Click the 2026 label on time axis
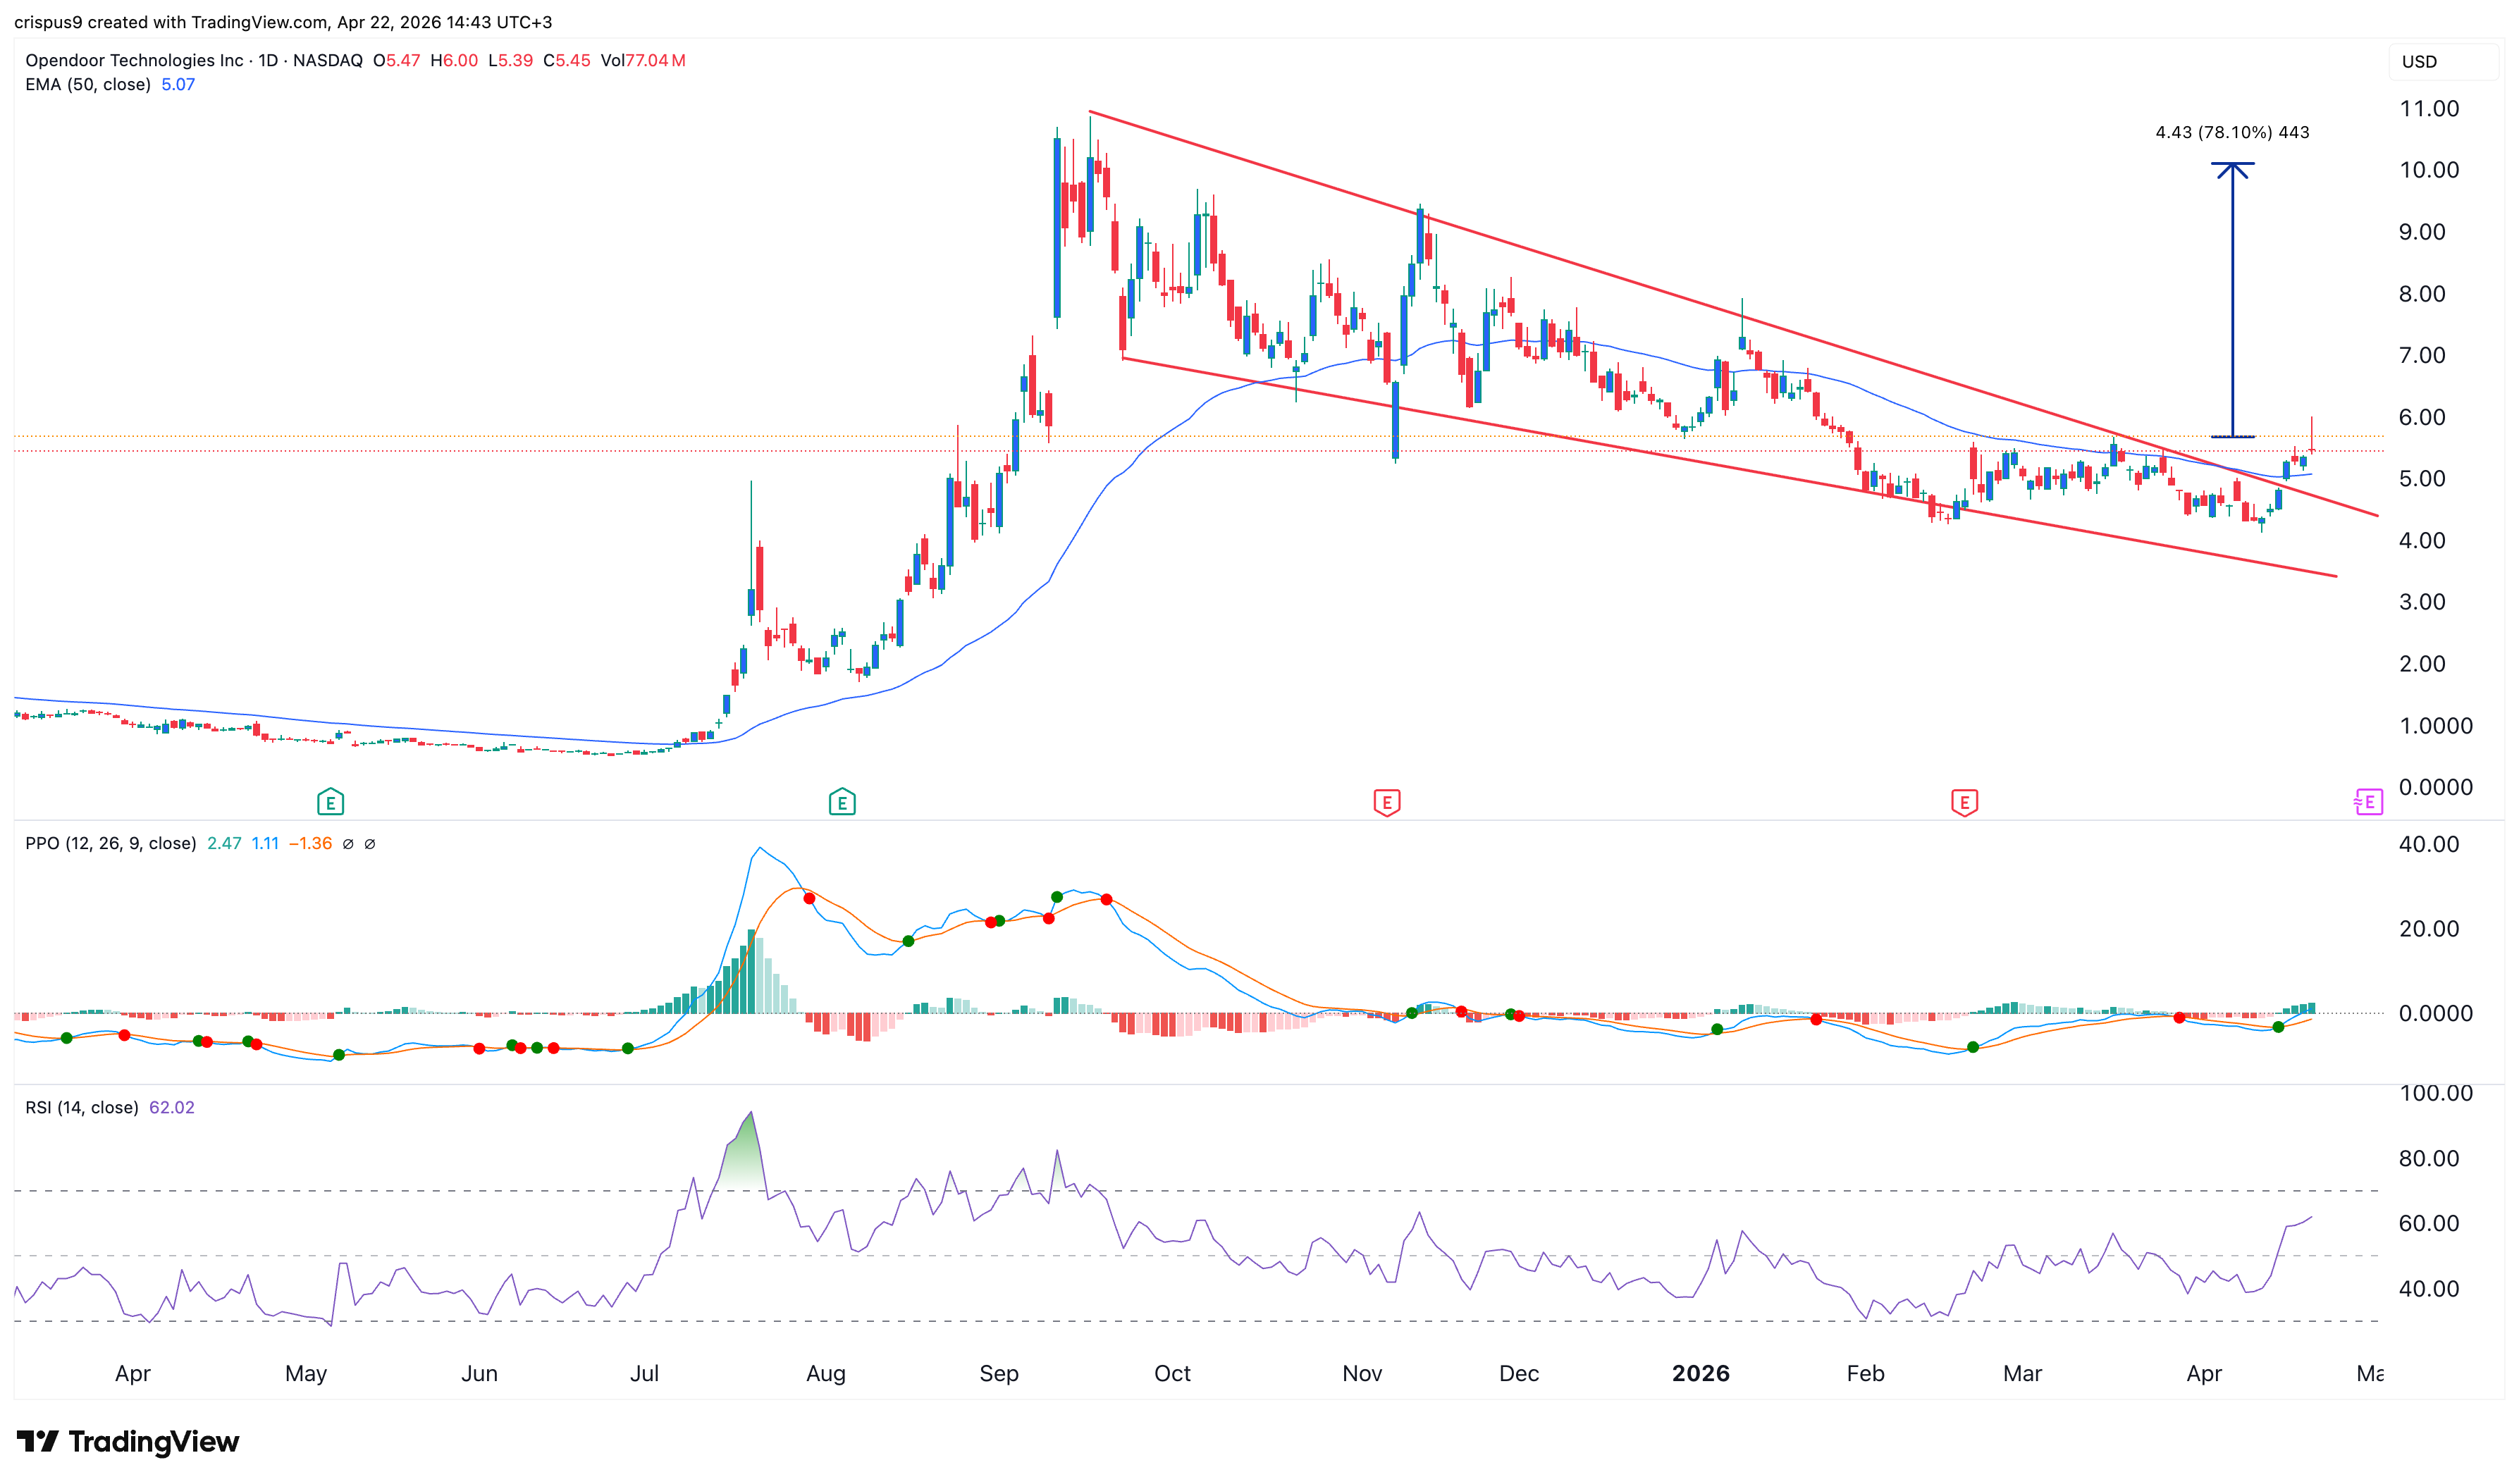 tap(1700, 1374)
